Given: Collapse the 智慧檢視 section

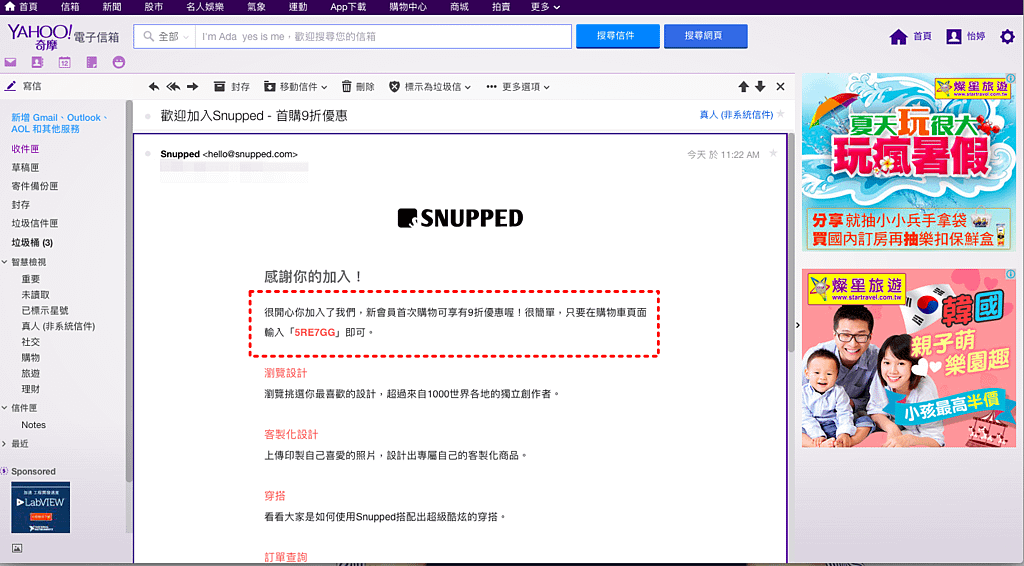Looking at the screenshot, I should coord(5,262).
